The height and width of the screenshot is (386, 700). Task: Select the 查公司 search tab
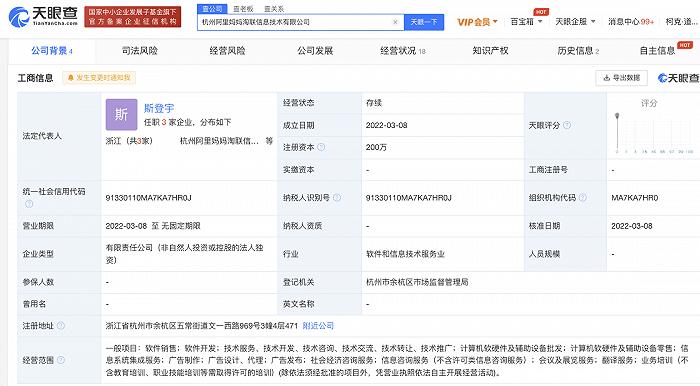coord(212,9)
